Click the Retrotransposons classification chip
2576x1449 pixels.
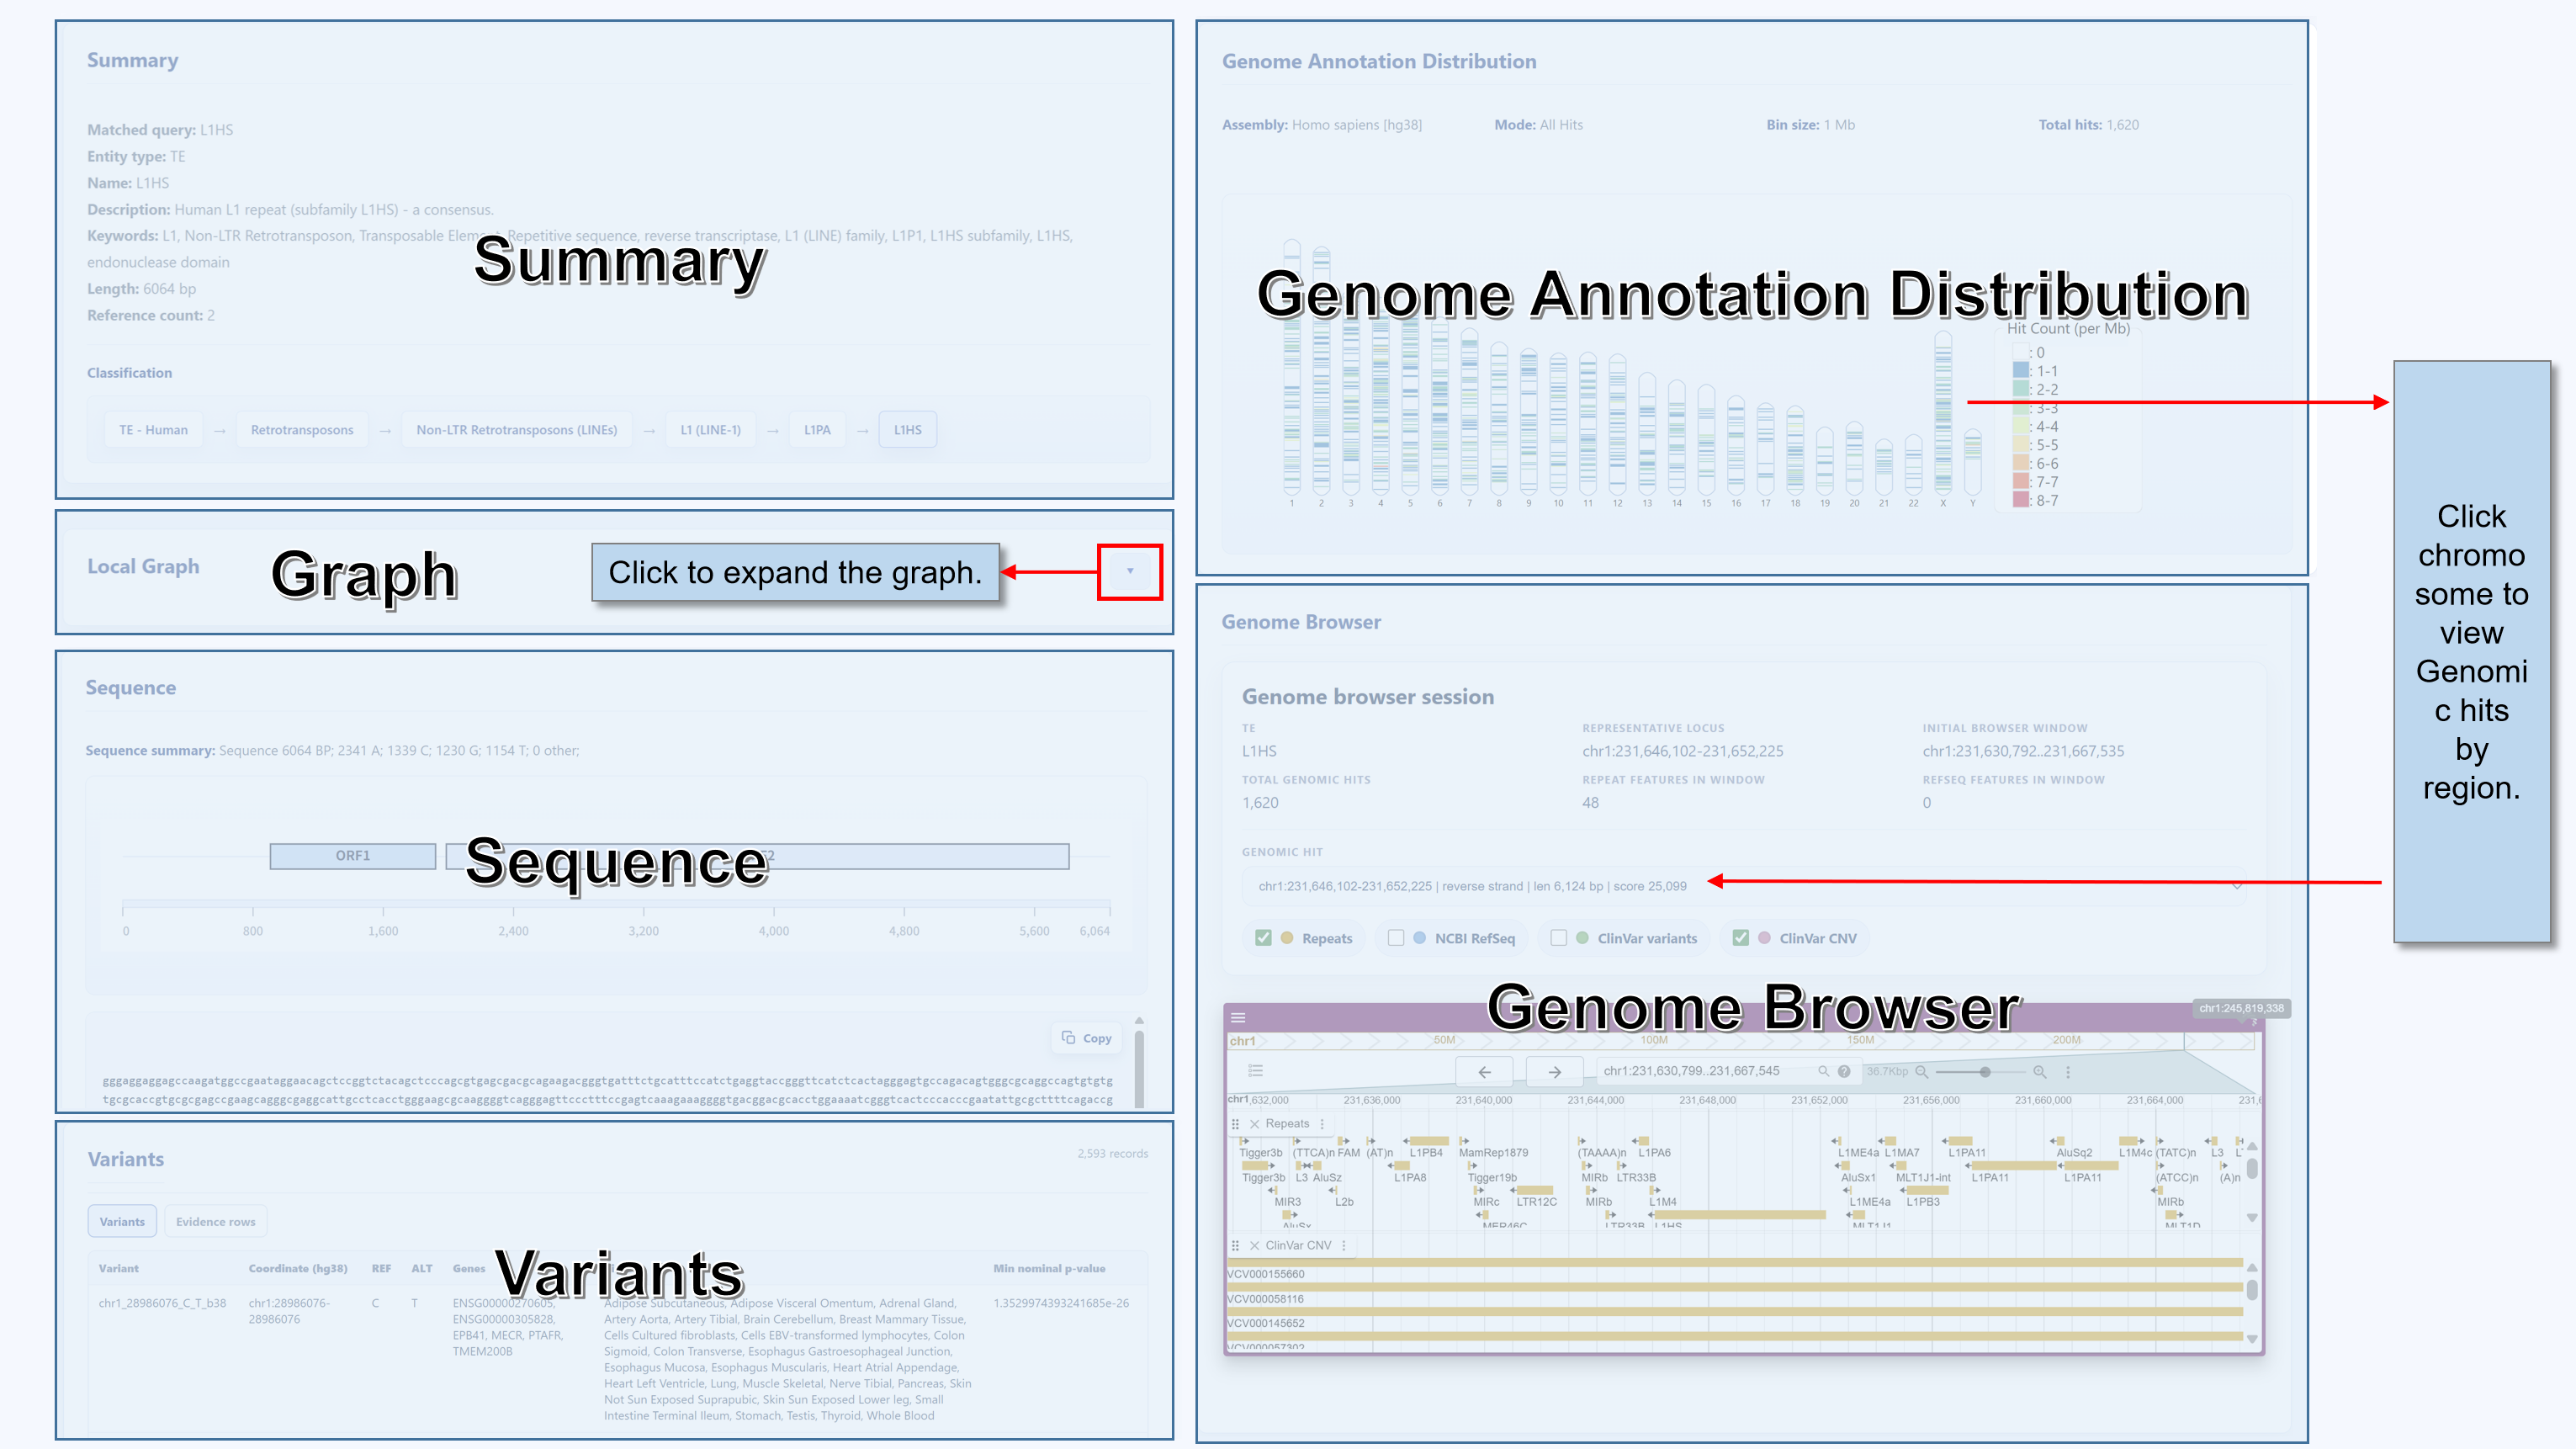[302, 430]
